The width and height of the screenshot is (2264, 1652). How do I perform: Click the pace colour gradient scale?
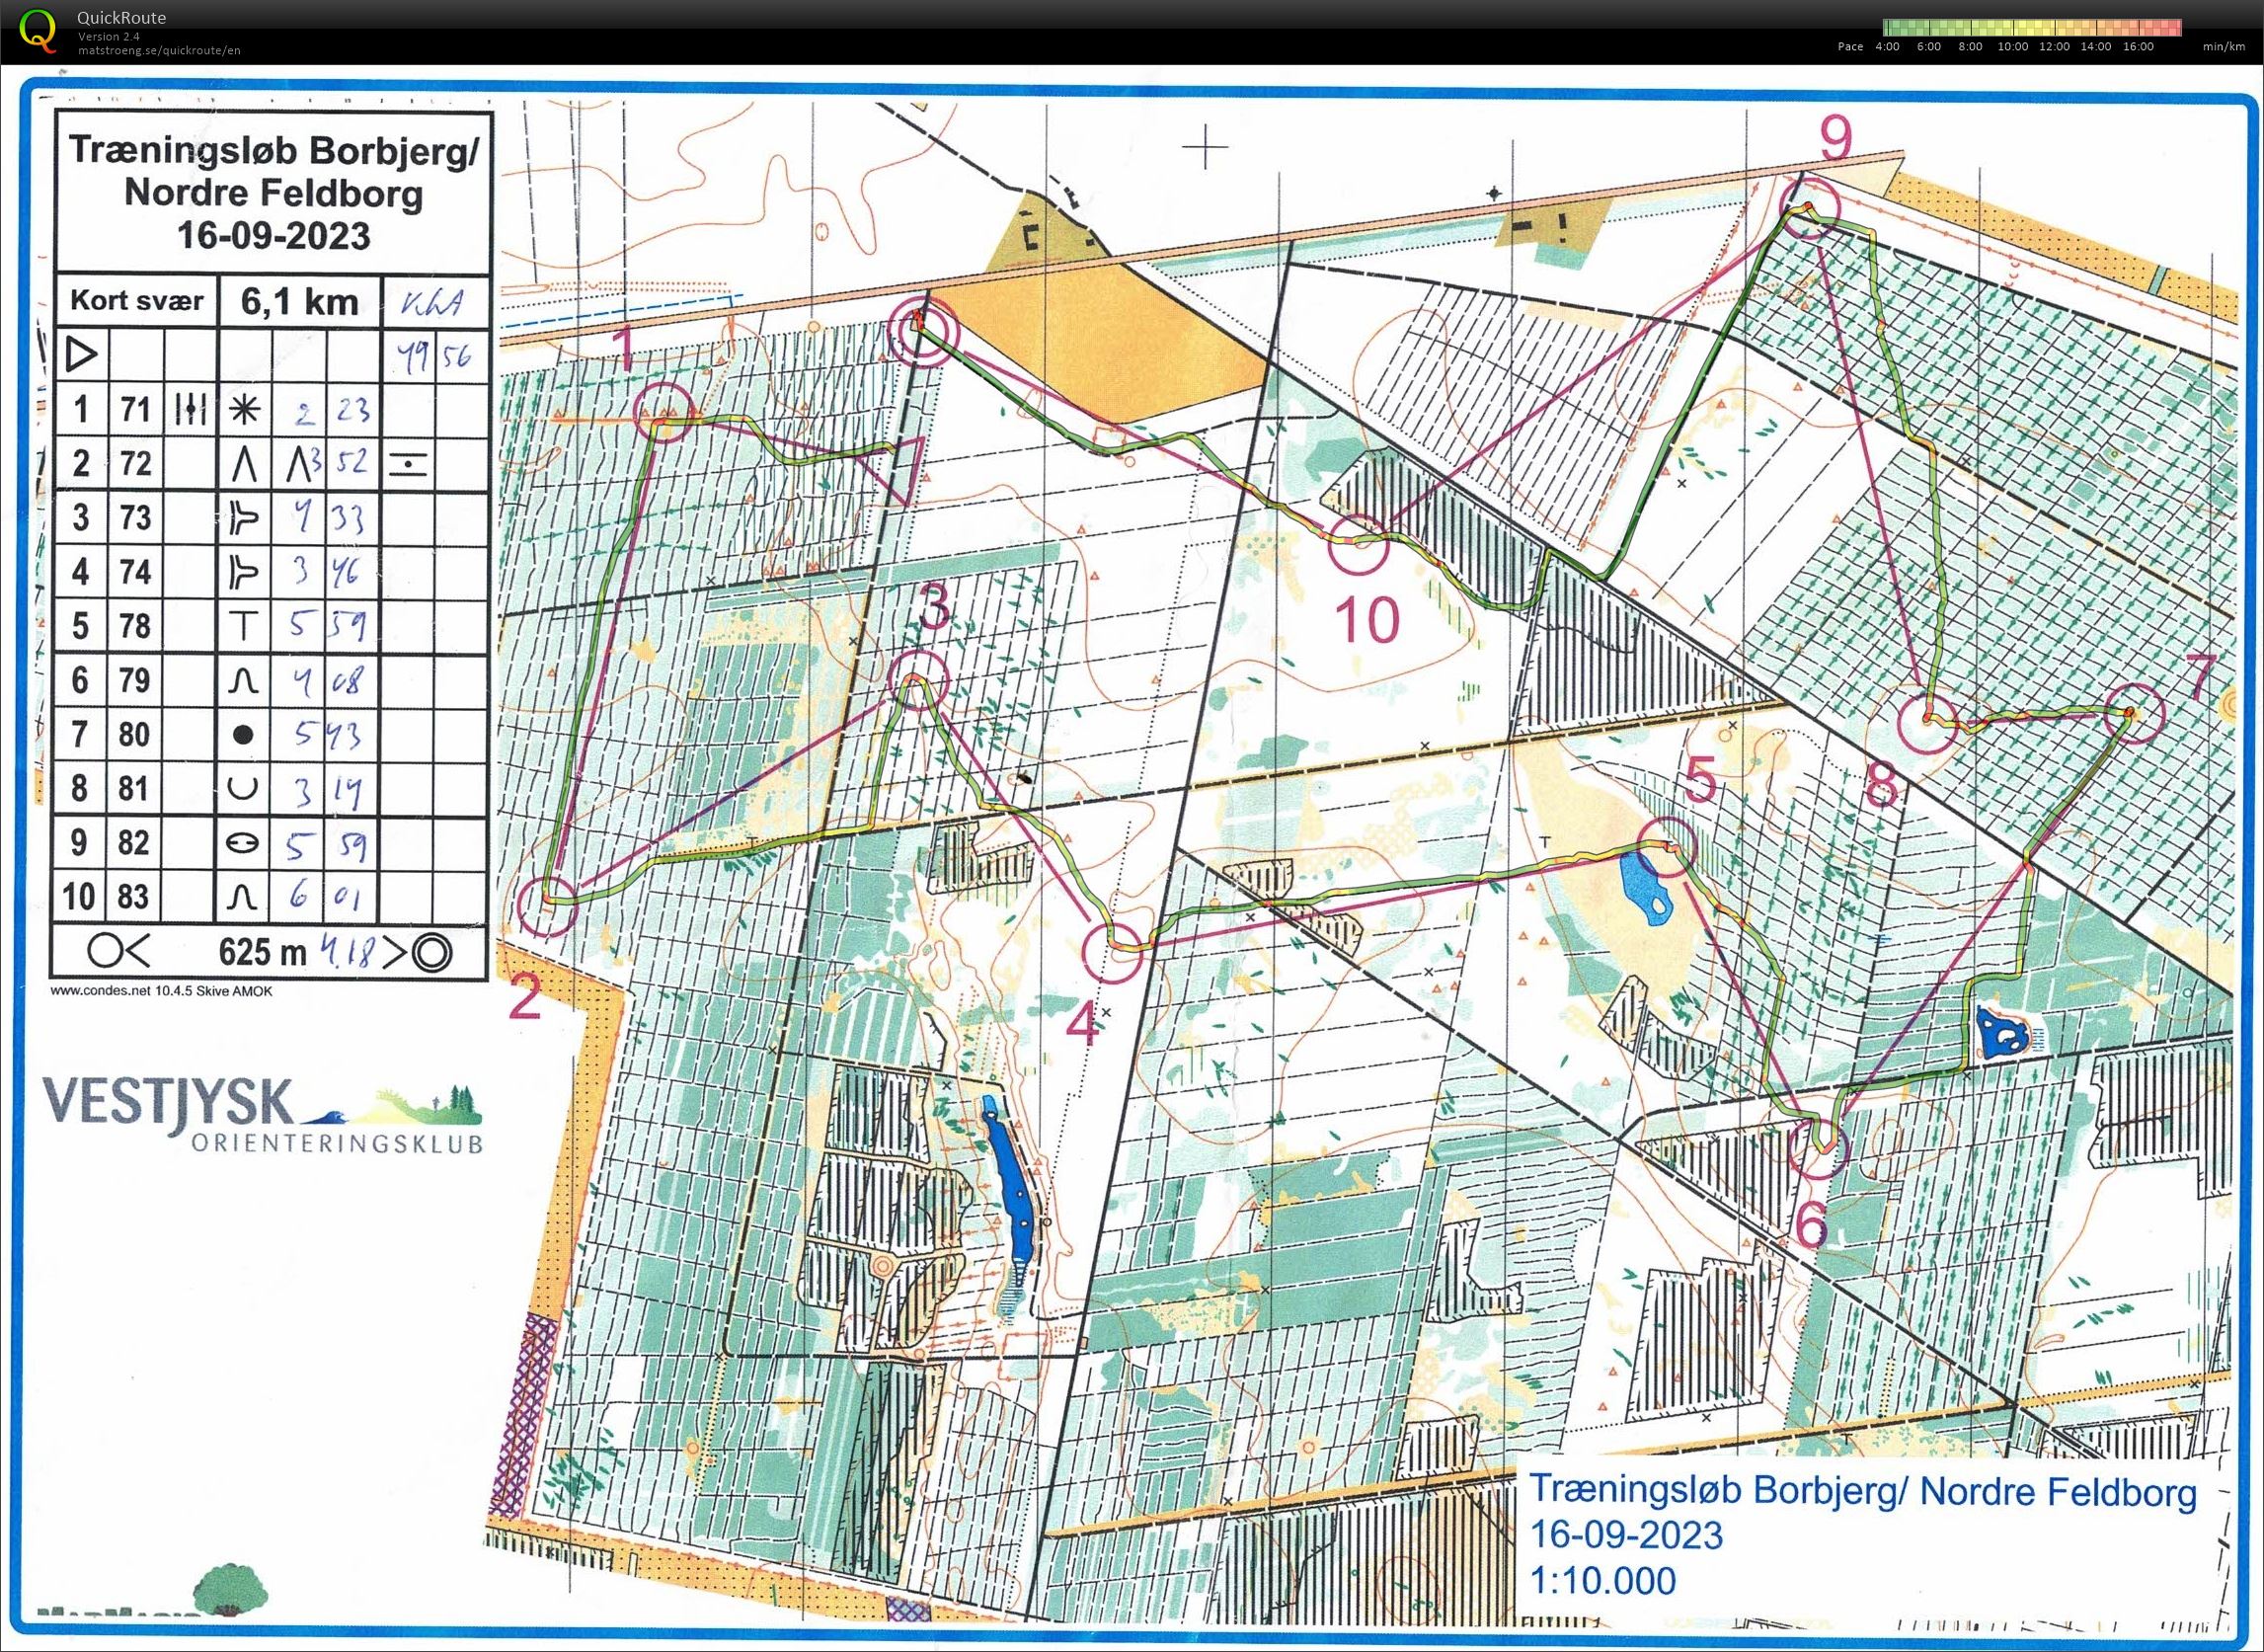click(2032, 27)
